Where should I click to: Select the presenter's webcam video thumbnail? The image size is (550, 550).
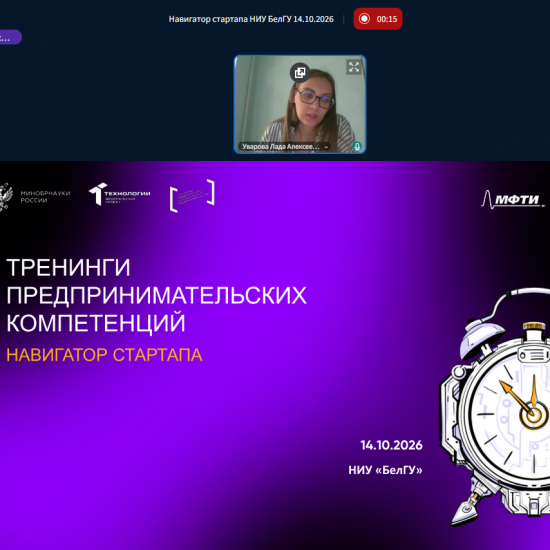coord(300,104)
